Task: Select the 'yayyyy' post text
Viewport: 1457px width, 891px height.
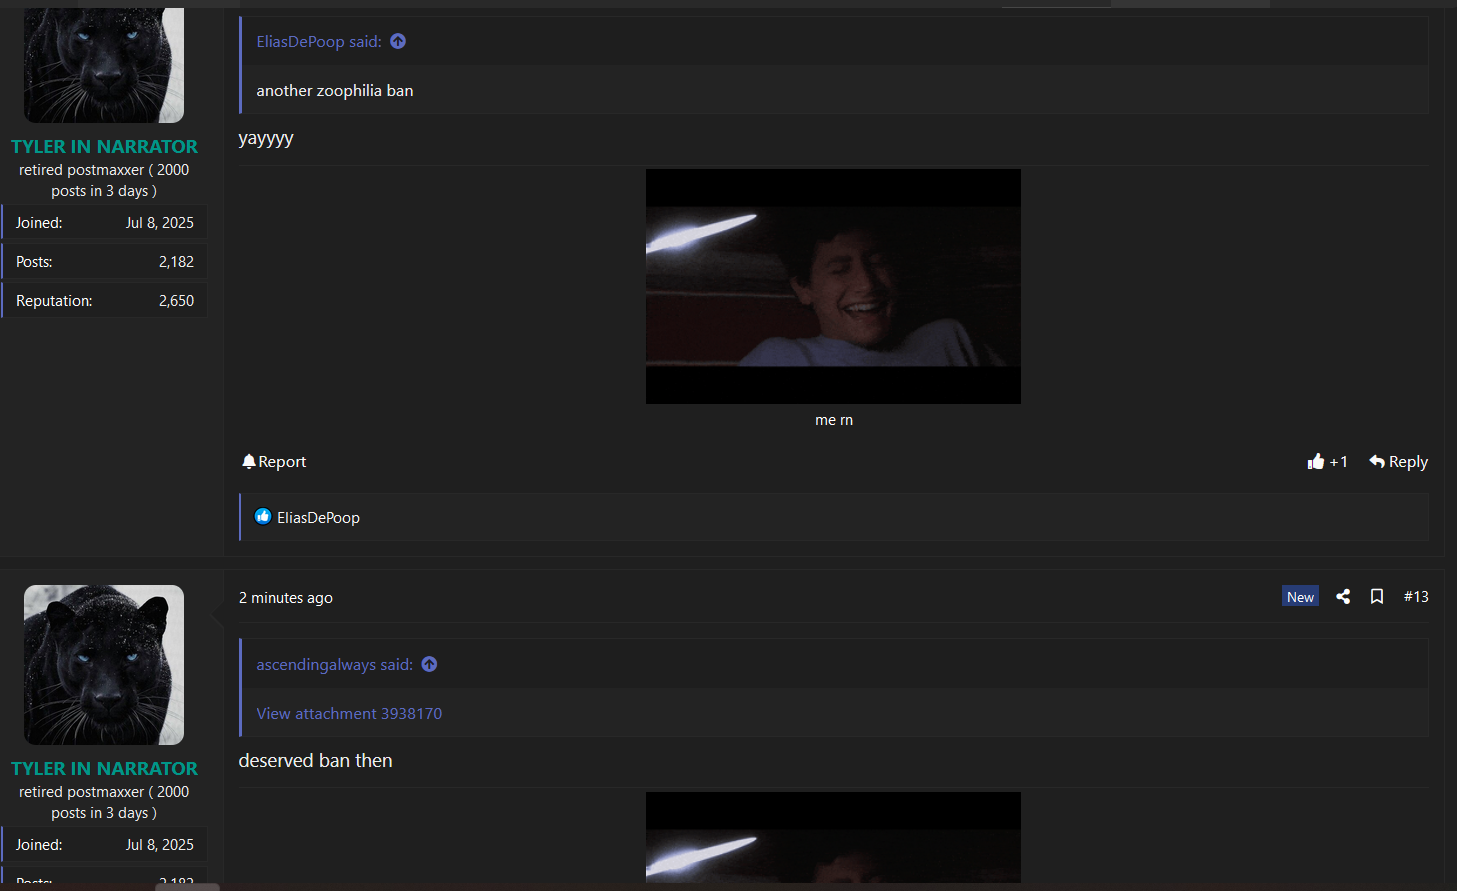Action: 266,138
